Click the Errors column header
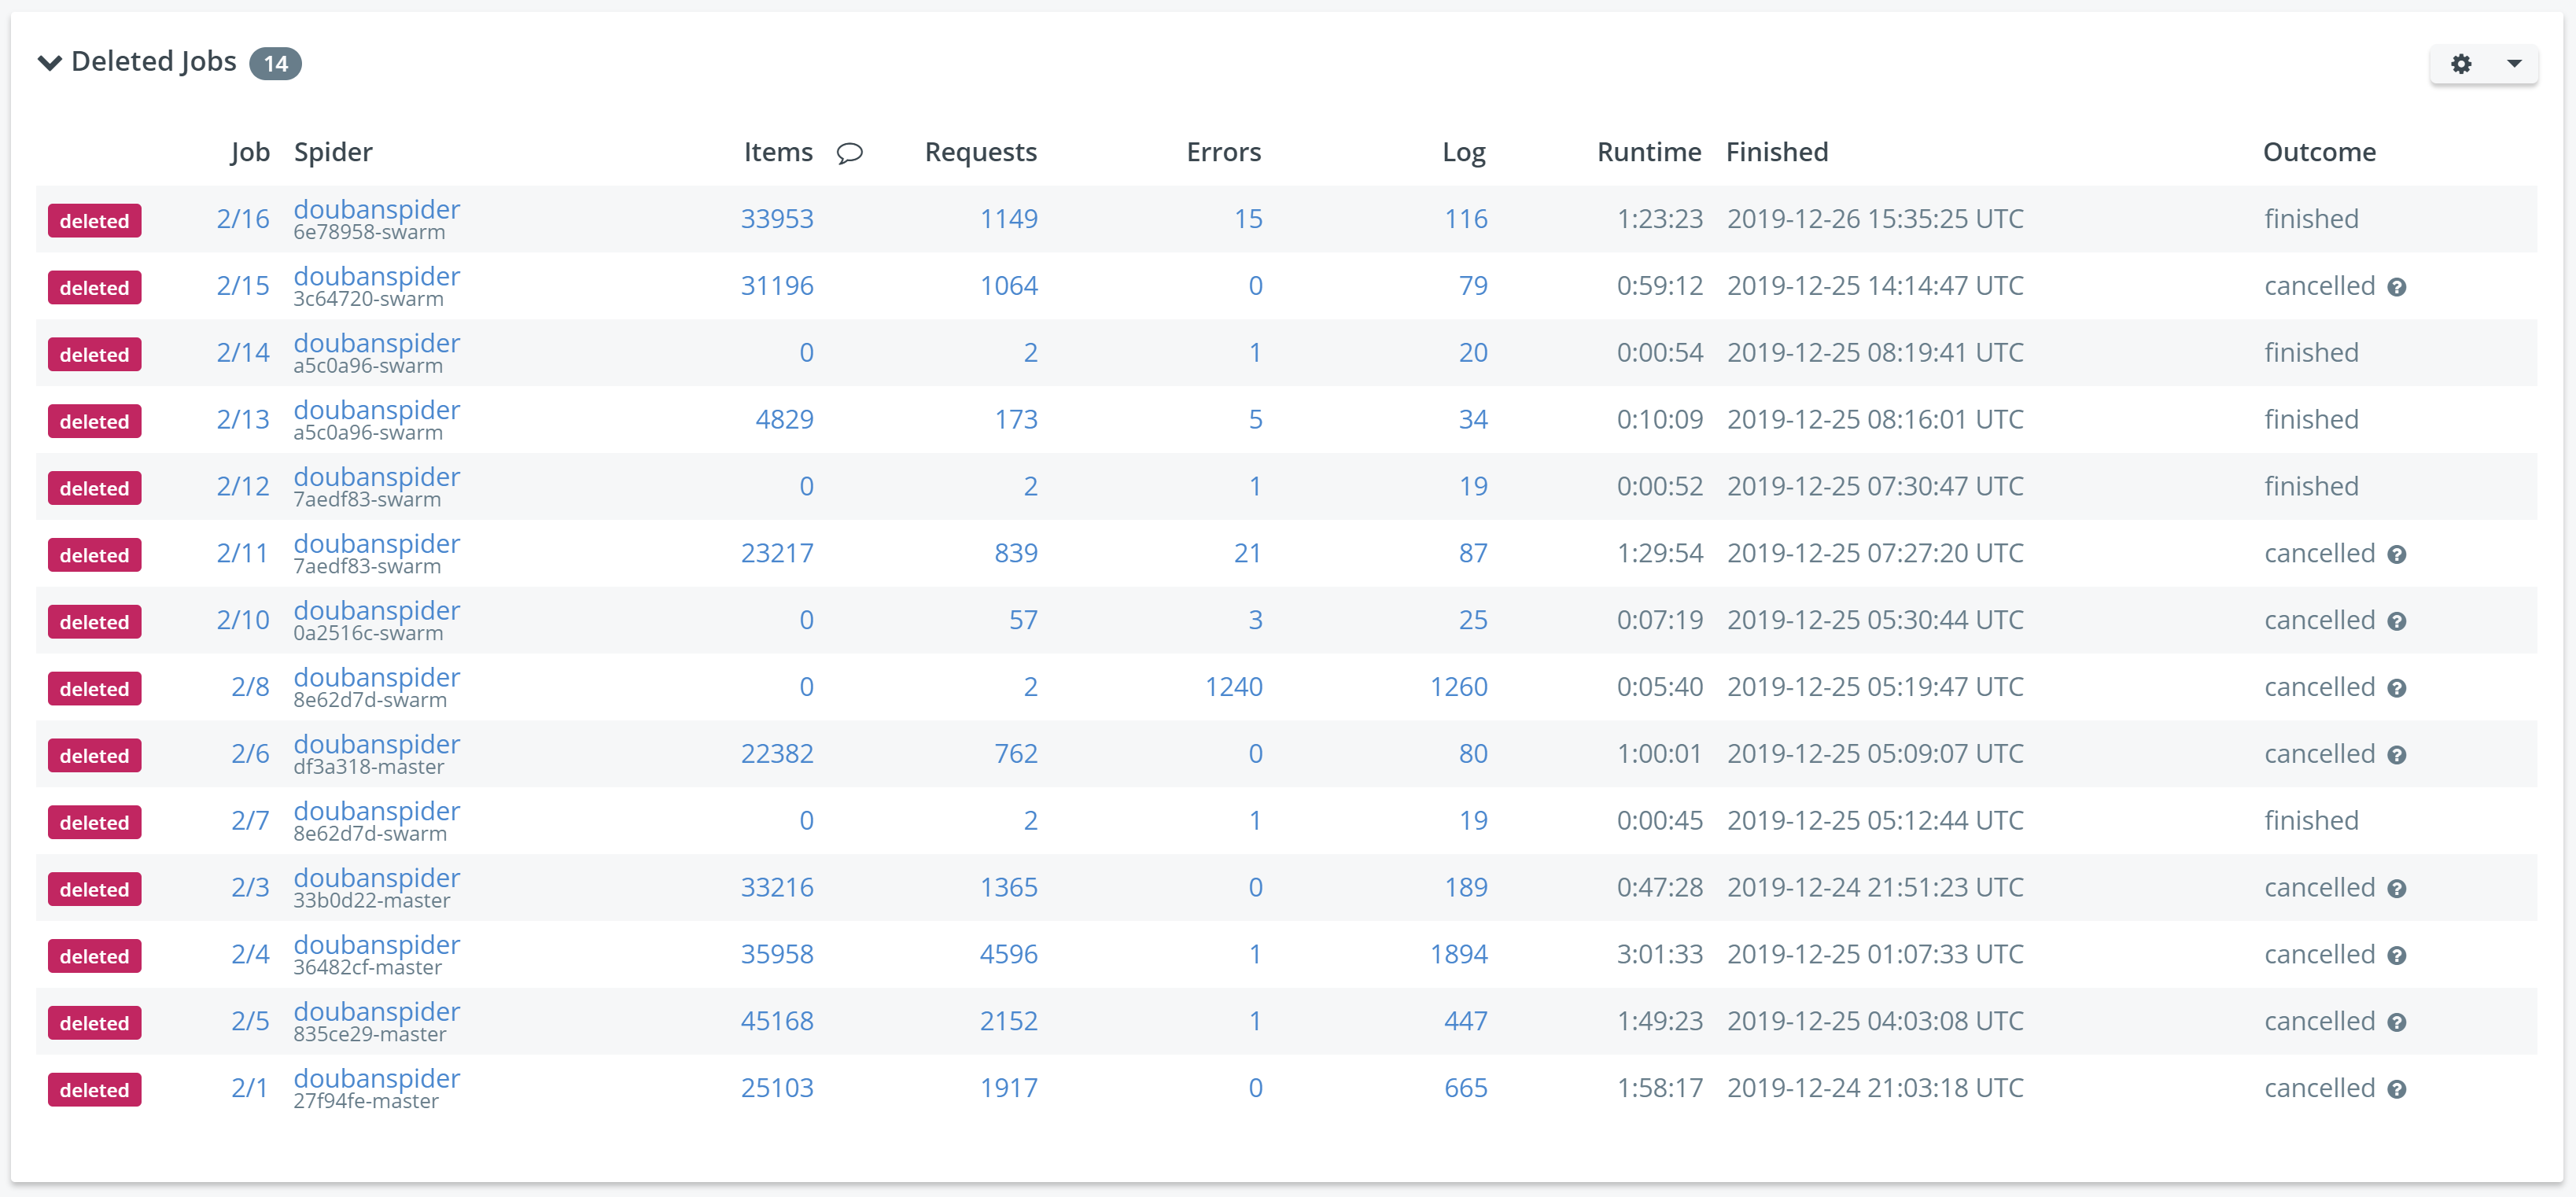The height and width of the screenshot is (1197, 2576). (x=1224, y=152)
